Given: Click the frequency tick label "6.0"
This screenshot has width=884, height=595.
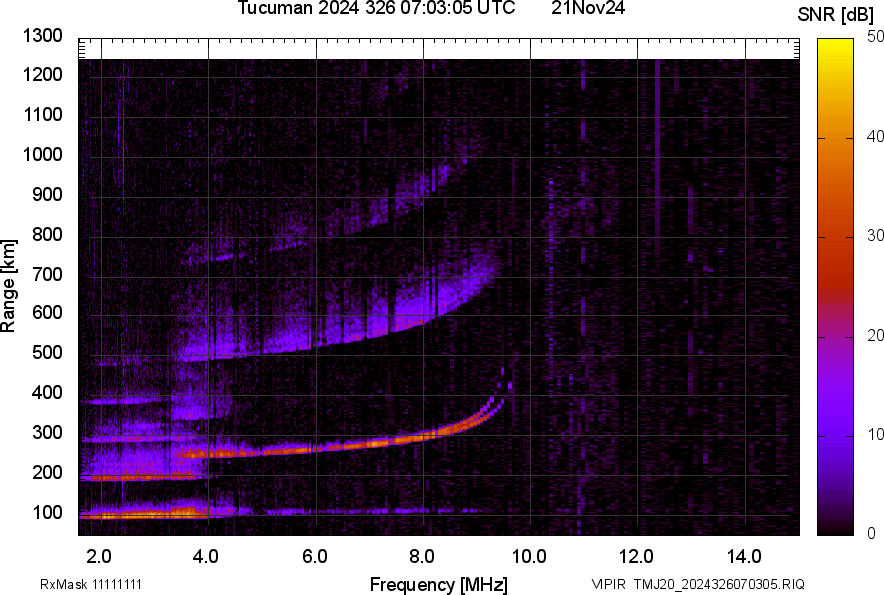Looking at the screenshot, I should point(315,557).
